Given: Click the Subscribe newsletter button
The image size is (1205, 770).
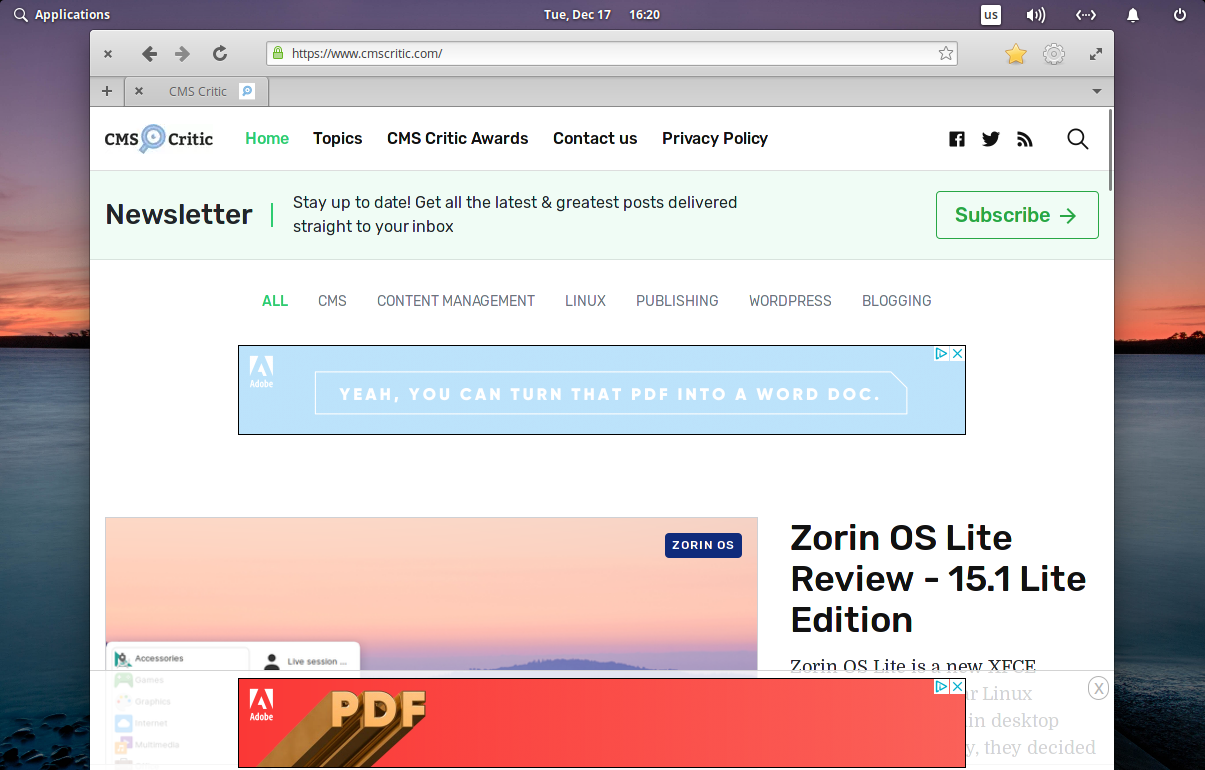Looking at the screenshot, I should click(1017, 215).
